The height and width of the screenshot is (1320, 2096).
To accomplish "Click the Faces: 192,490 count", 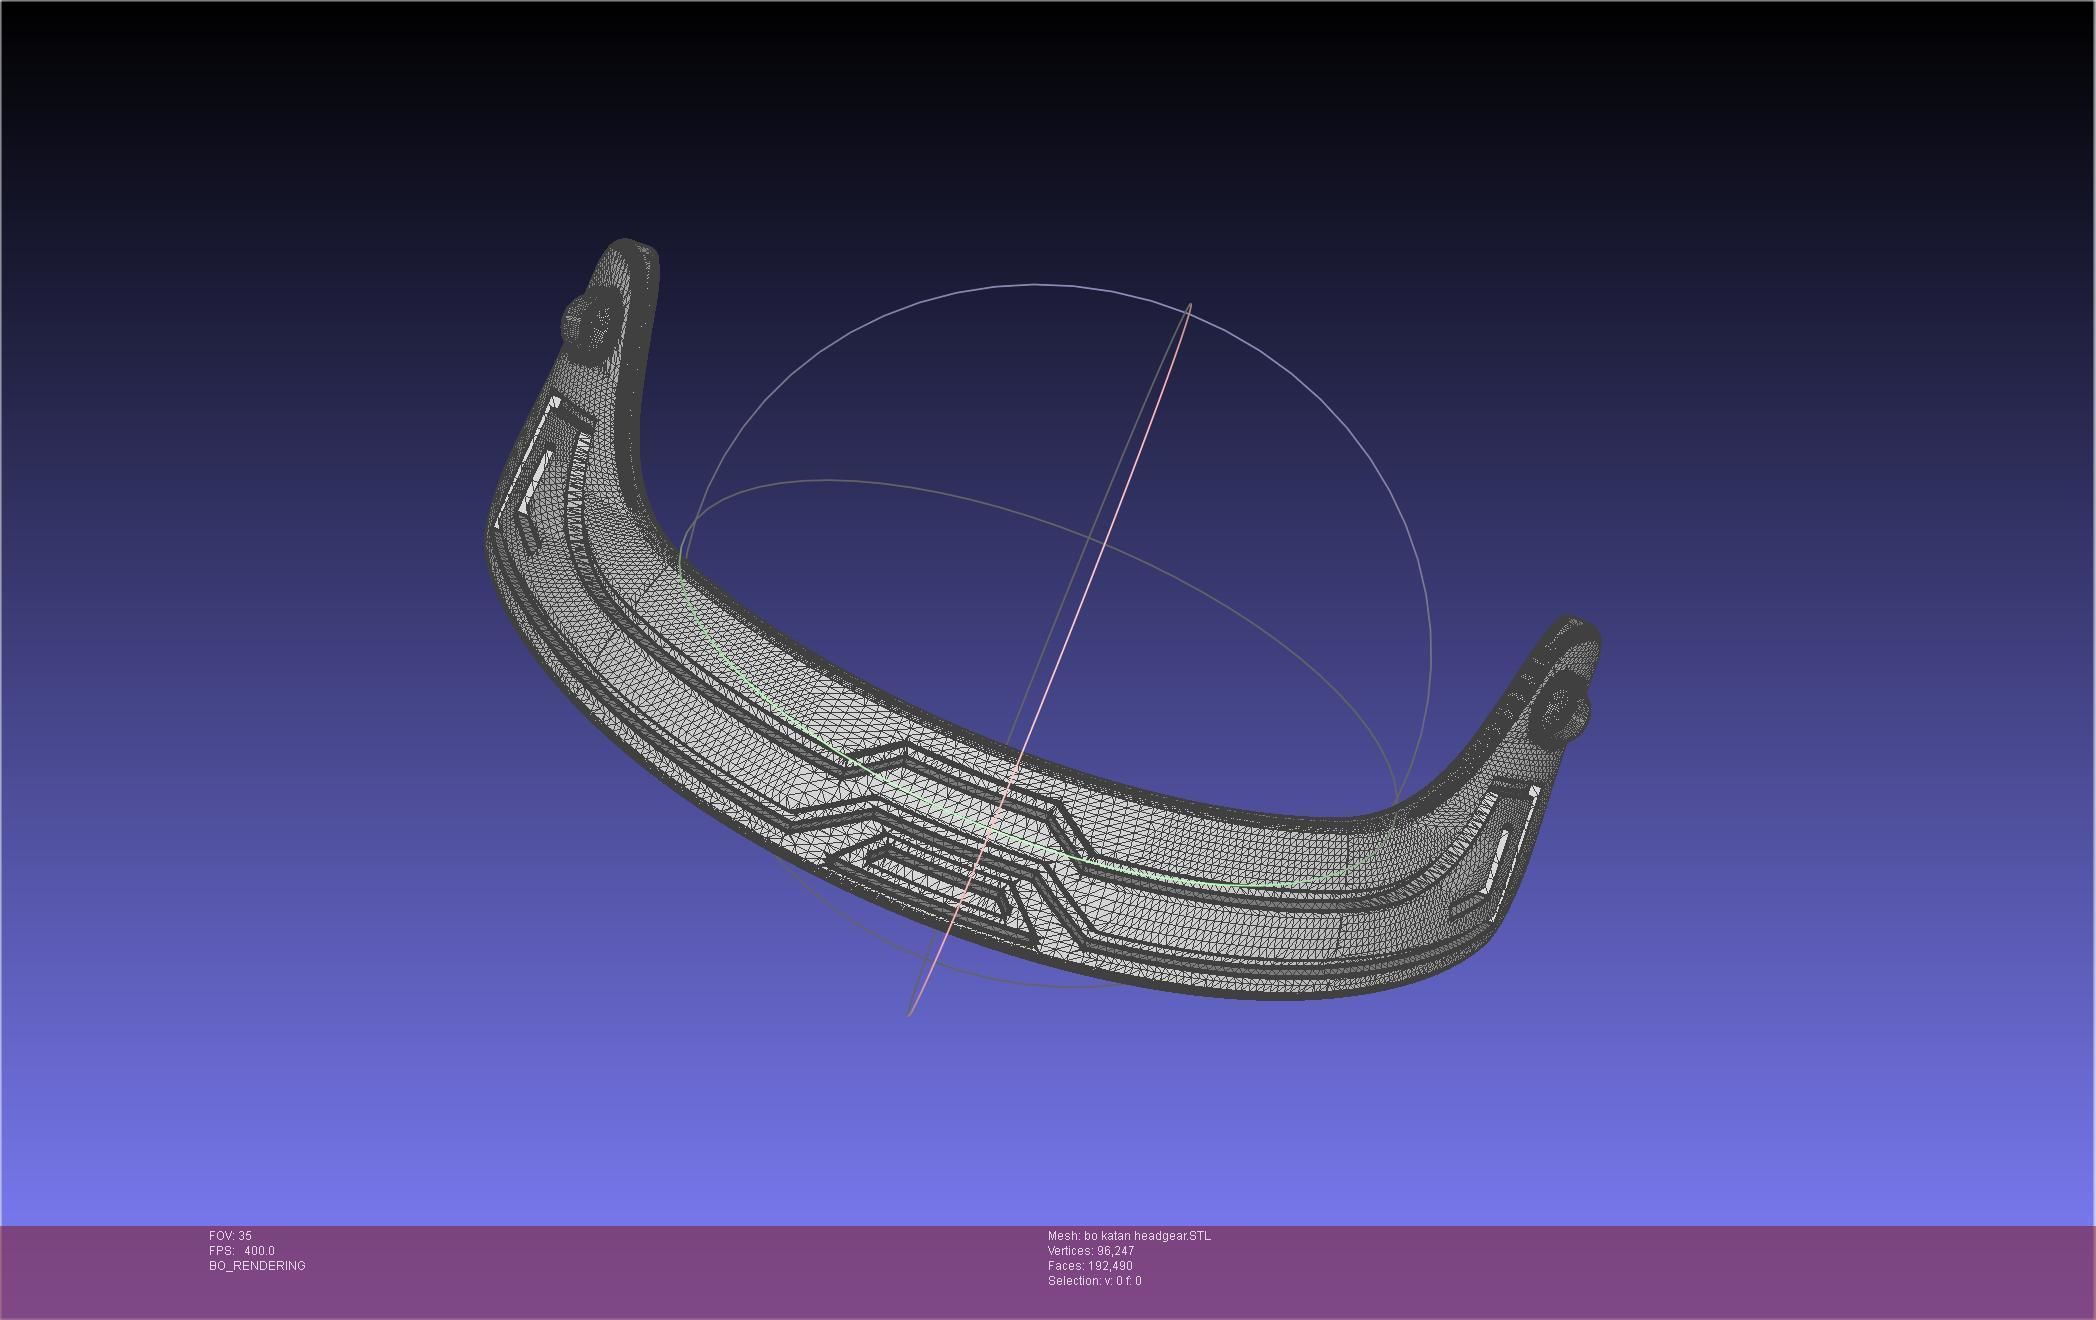I will (x=1090, y=1266).
